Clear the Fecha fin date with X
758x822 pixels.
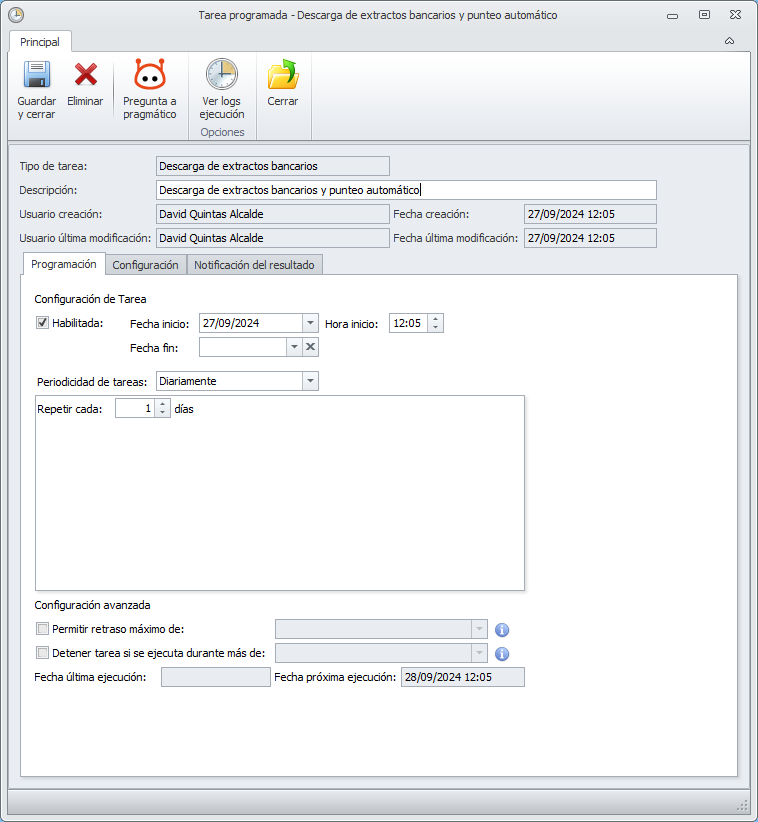pyautogui.click(x=310, y=347)
